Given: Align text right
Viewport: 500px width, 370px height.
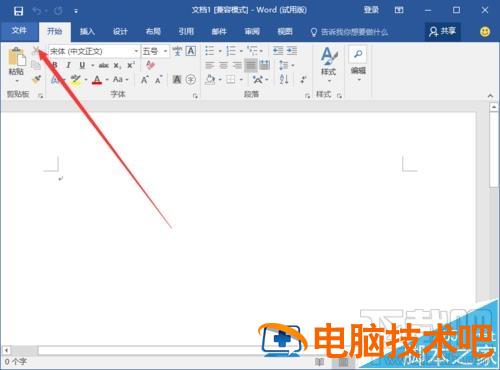Looking at the screenshot, I should 237,65.
